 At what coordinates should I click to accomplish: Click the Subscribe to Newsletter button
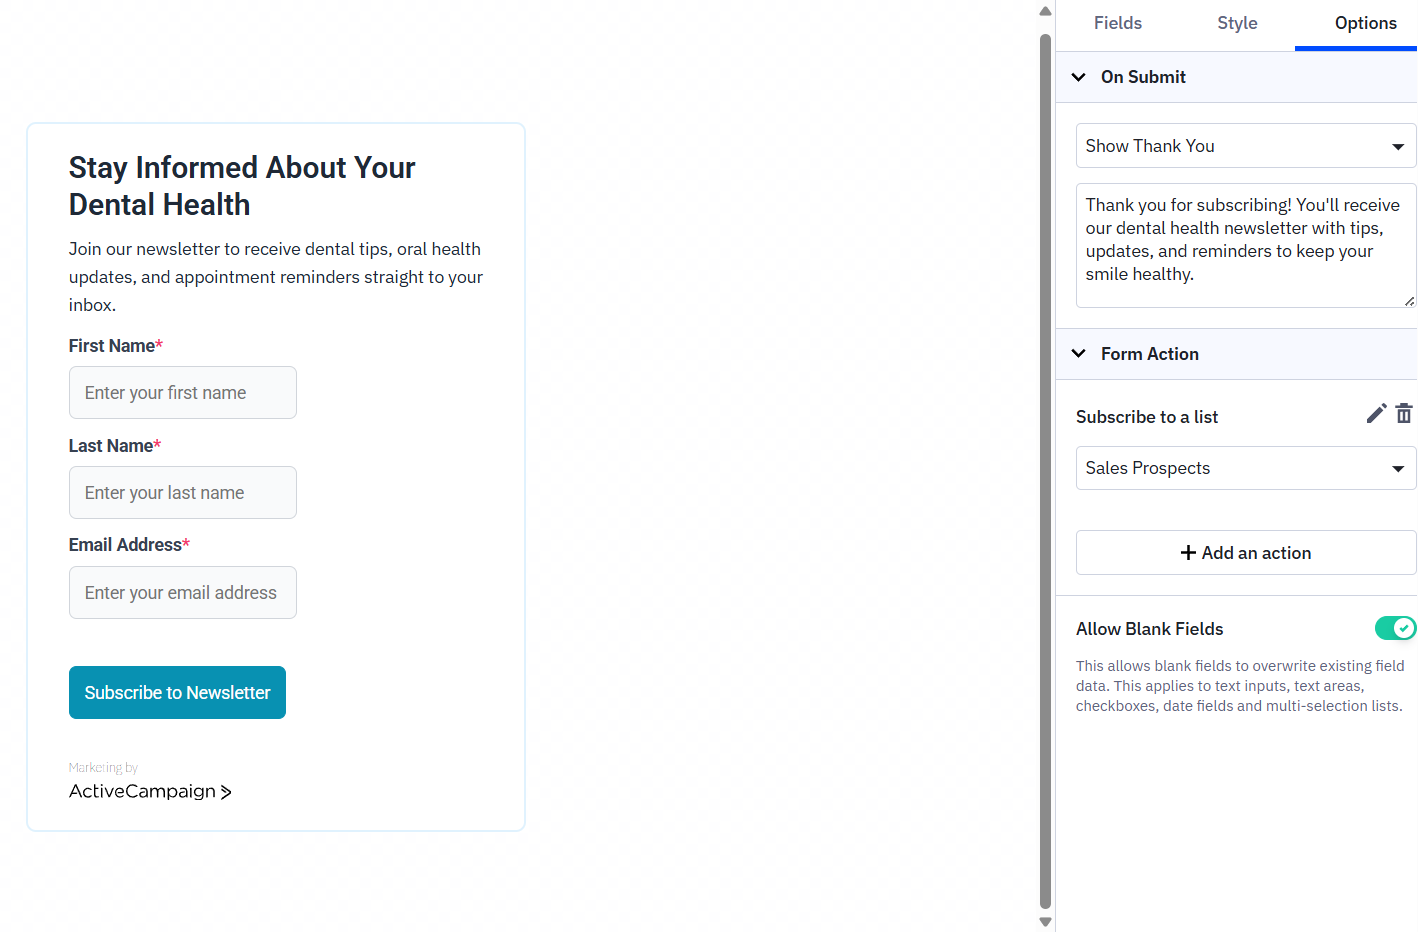click(177, 692)
